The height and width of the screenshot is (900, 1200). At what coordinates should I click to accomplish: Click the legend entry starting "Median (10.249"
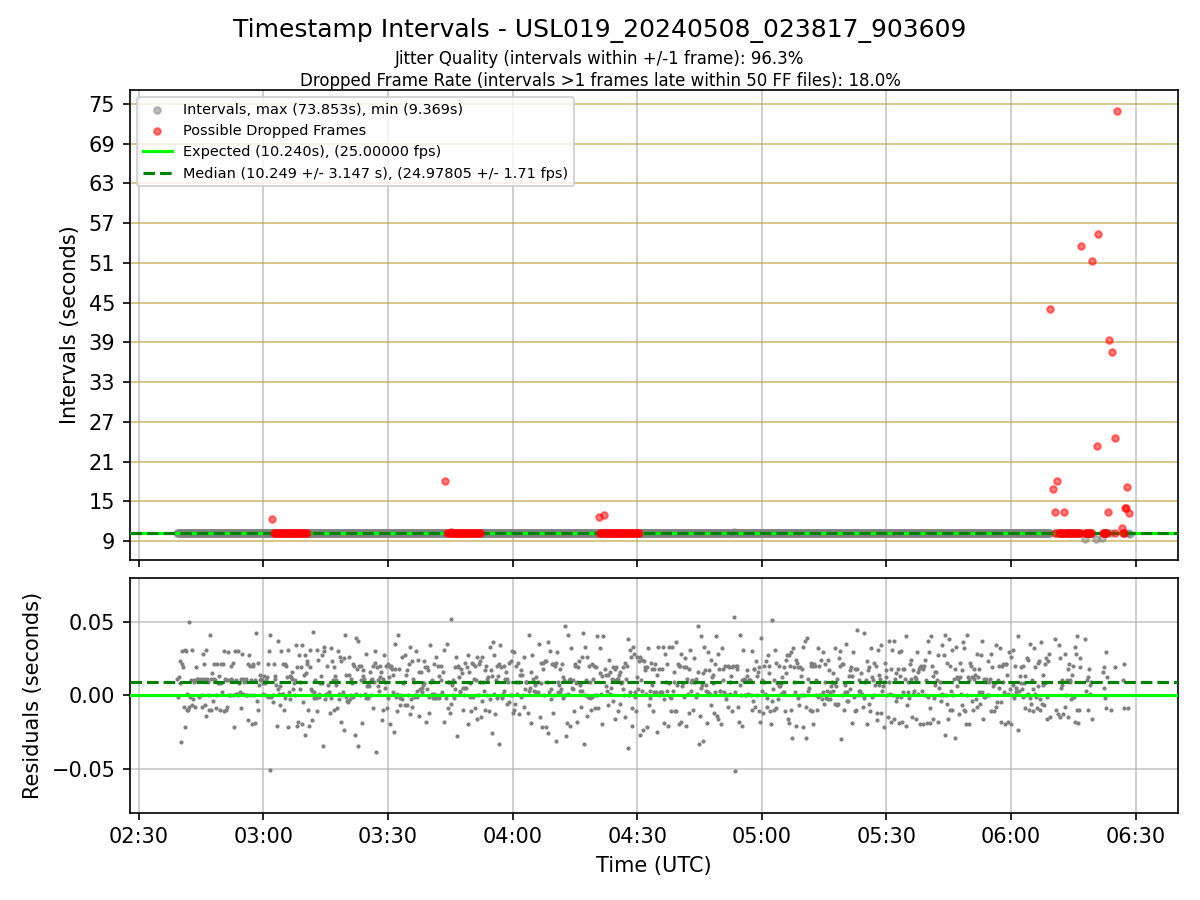coord(375,173)
